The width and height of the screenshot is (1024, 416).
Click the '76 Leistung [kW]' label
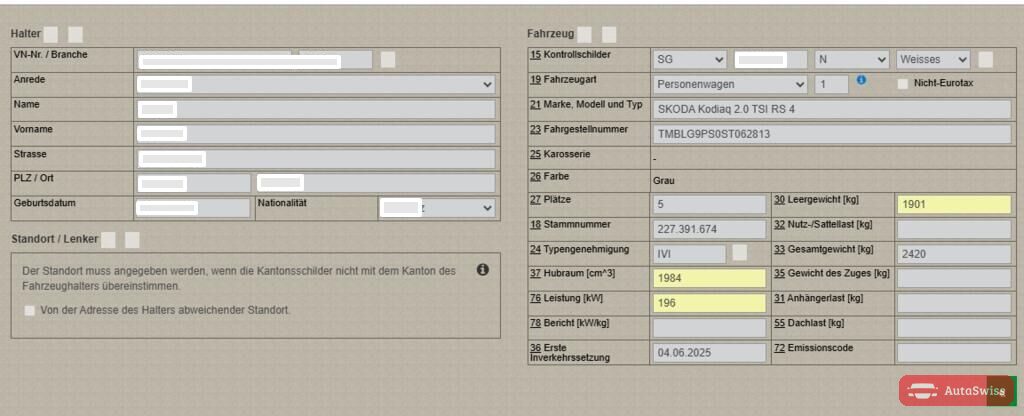click(566, 298)
